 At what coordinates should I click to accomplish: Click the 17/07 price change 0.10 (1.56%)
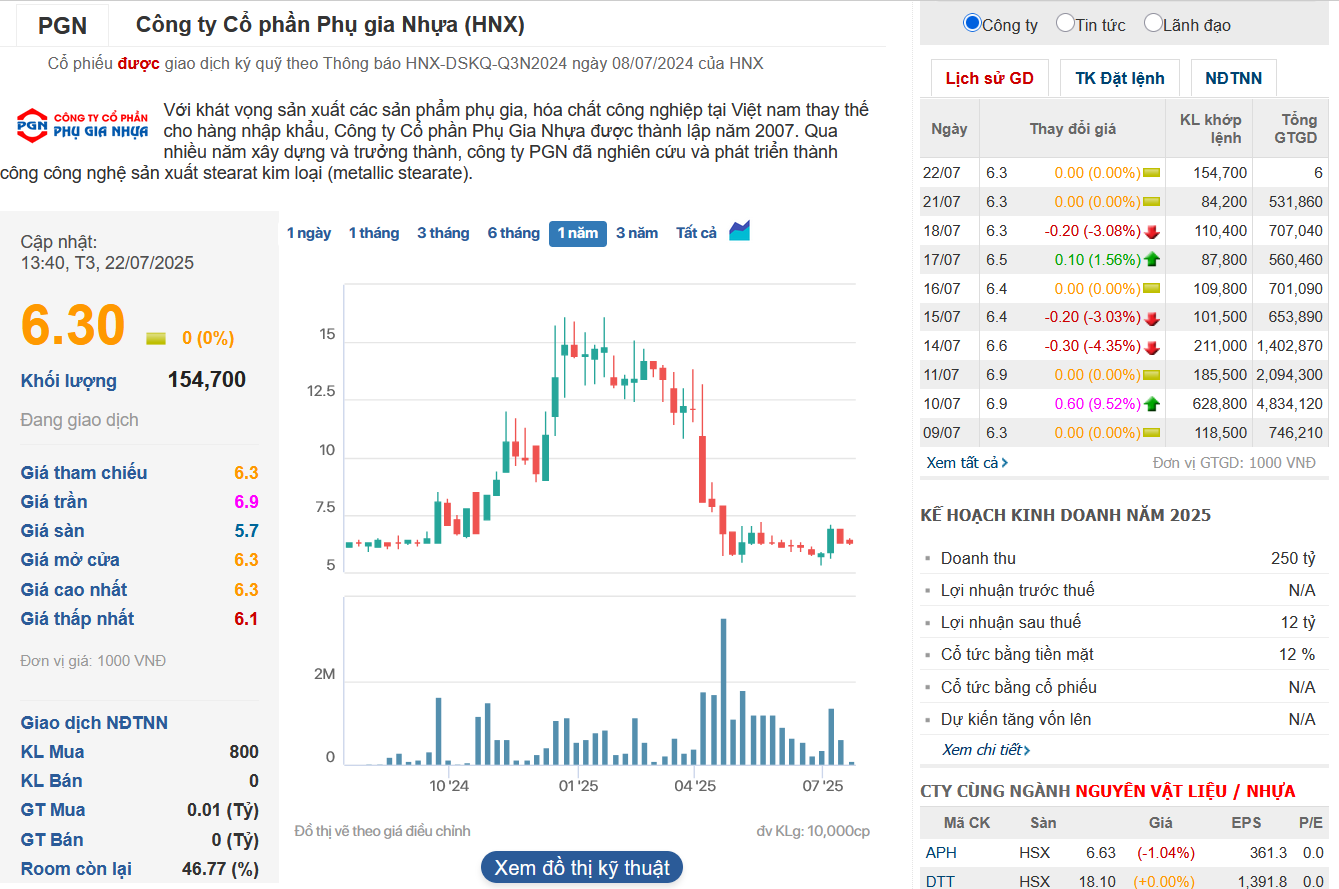point(1097,260)
